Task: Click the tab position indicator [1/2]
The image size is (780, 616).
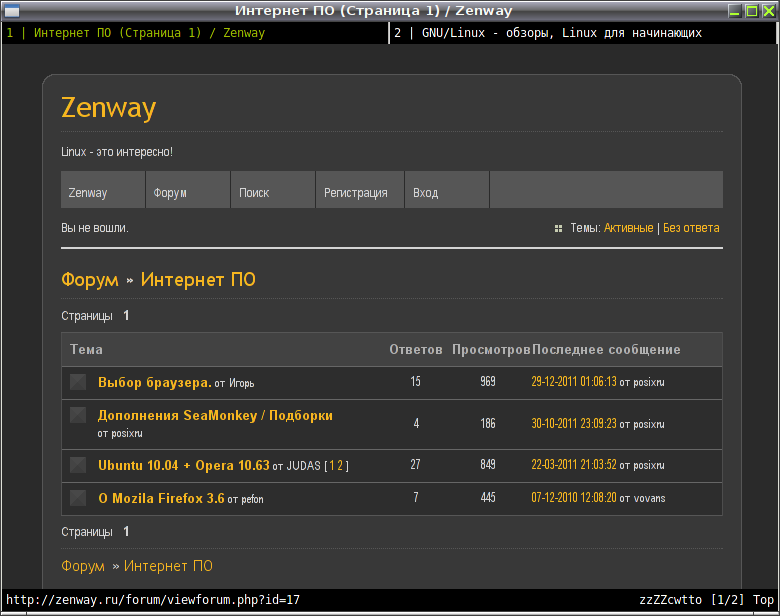Action: click(727, 600)
